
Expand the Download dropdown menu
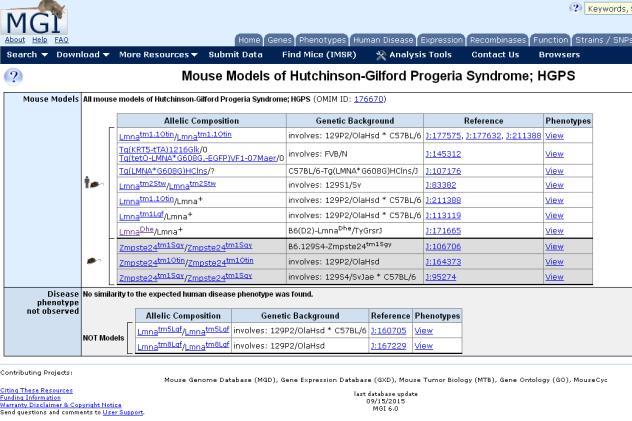[x=83, y=54]
